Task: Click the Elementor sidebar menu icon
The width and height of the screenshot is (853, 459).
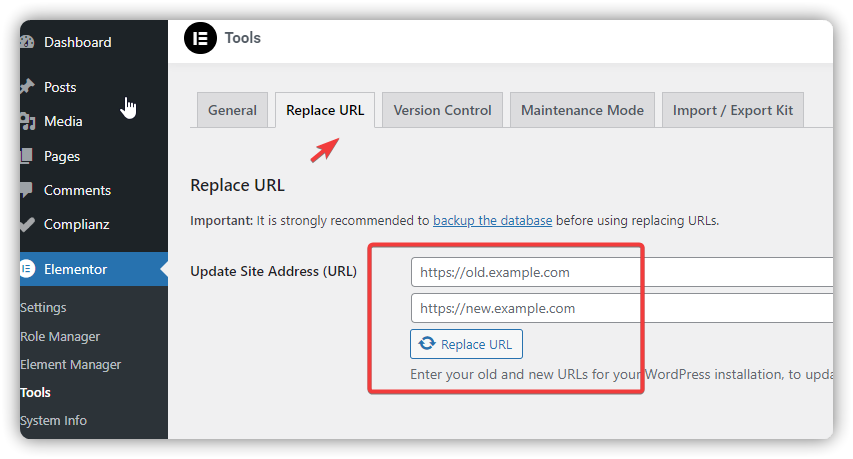Action: (x=27, y=269)
